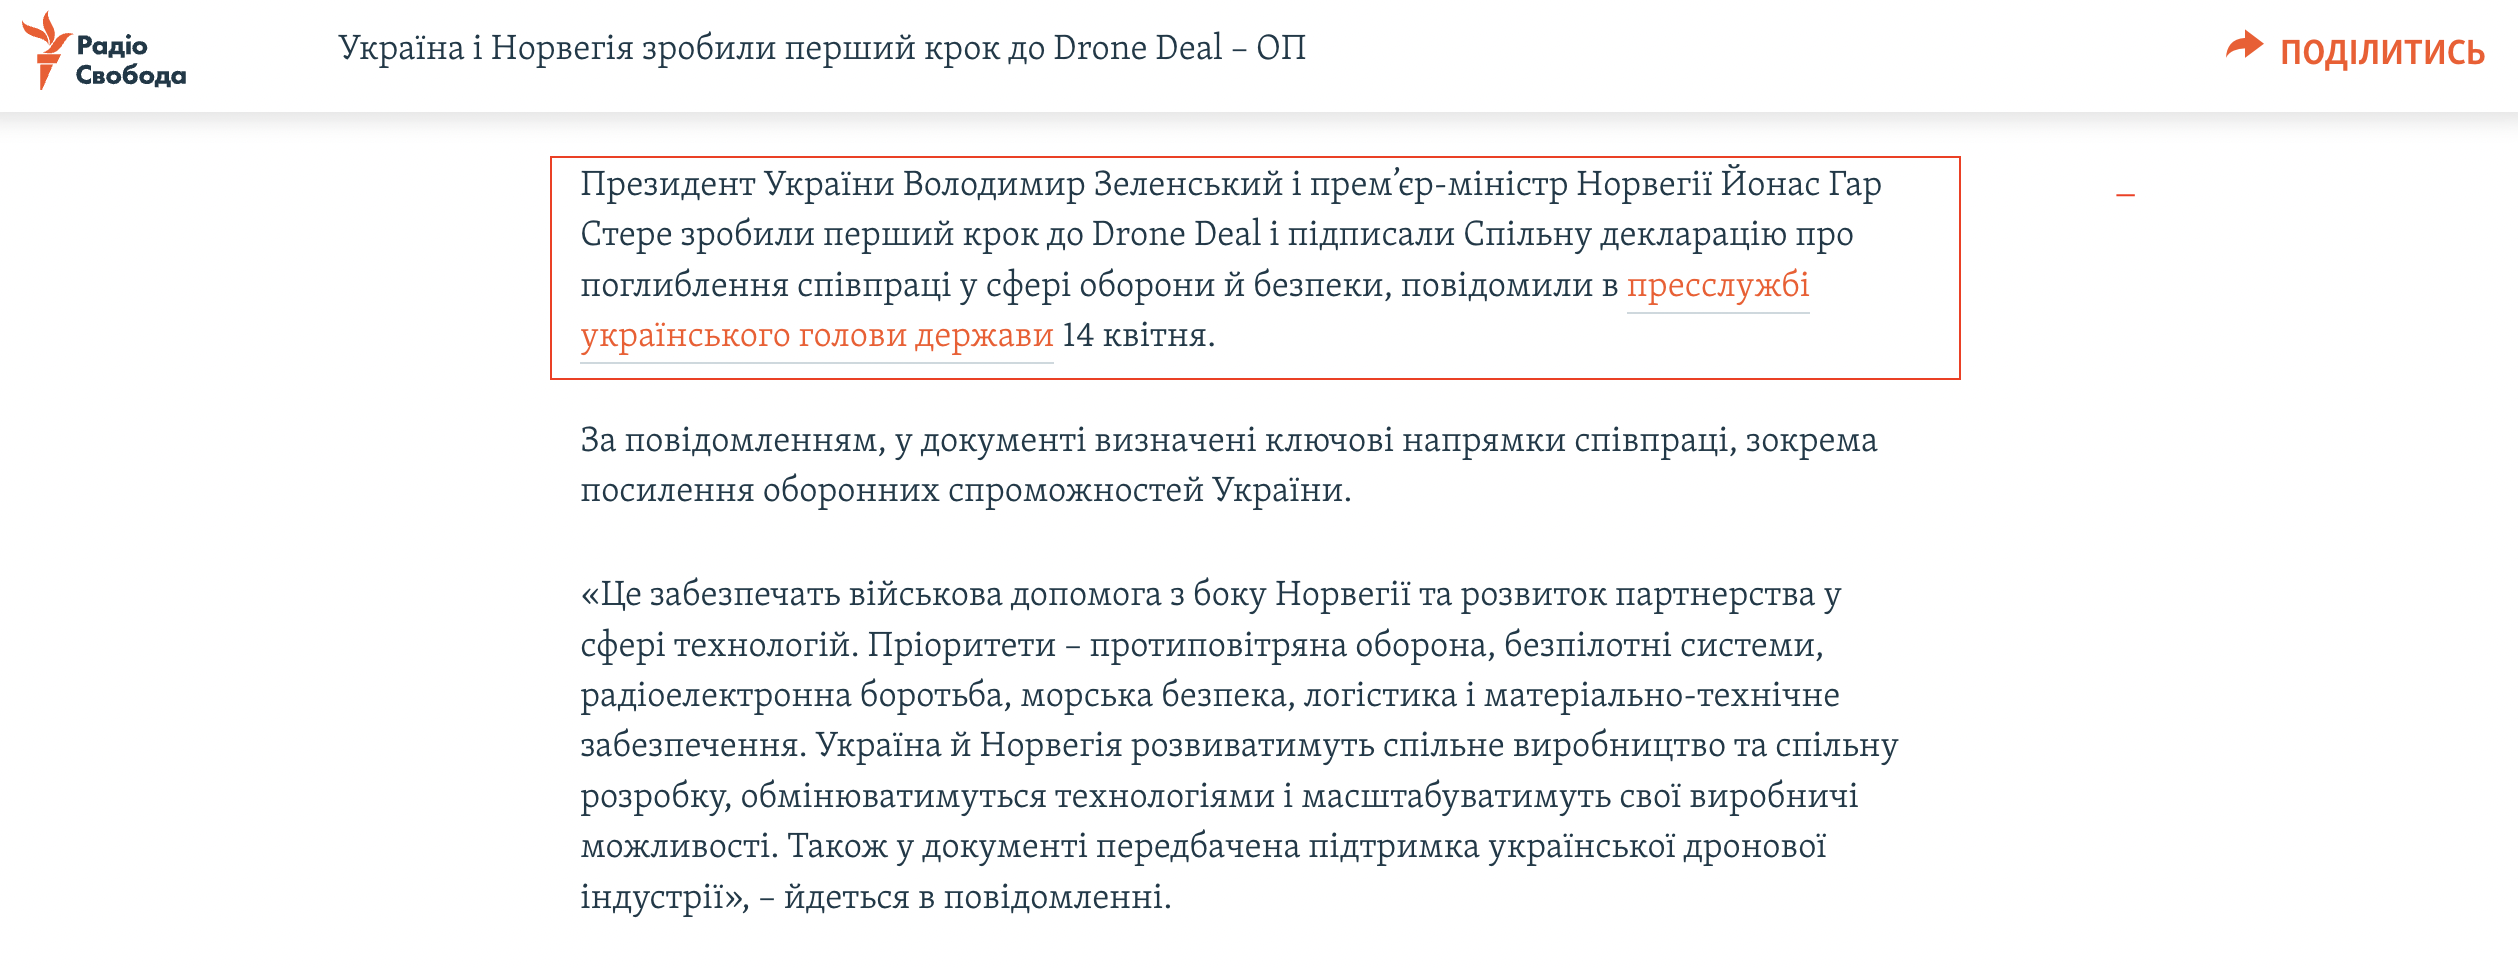Click the text 'За повідомленням, у документі'

click(x=833, y=441)
